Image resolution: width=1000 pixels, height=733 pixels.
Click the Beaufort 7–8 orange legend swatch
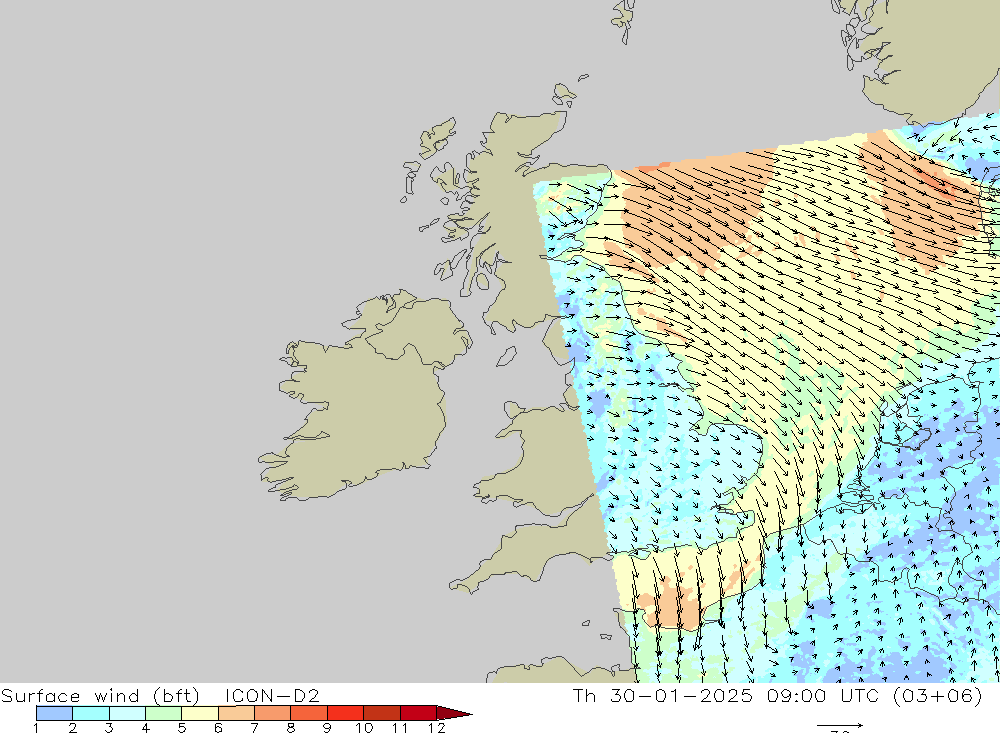click(272, 713)
